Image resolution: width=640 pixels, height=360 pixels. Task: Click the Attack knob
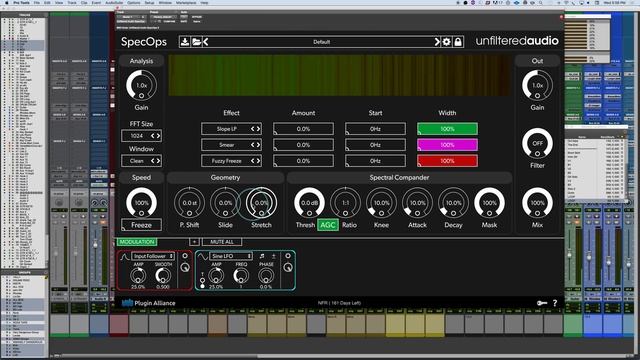(417, 202)
